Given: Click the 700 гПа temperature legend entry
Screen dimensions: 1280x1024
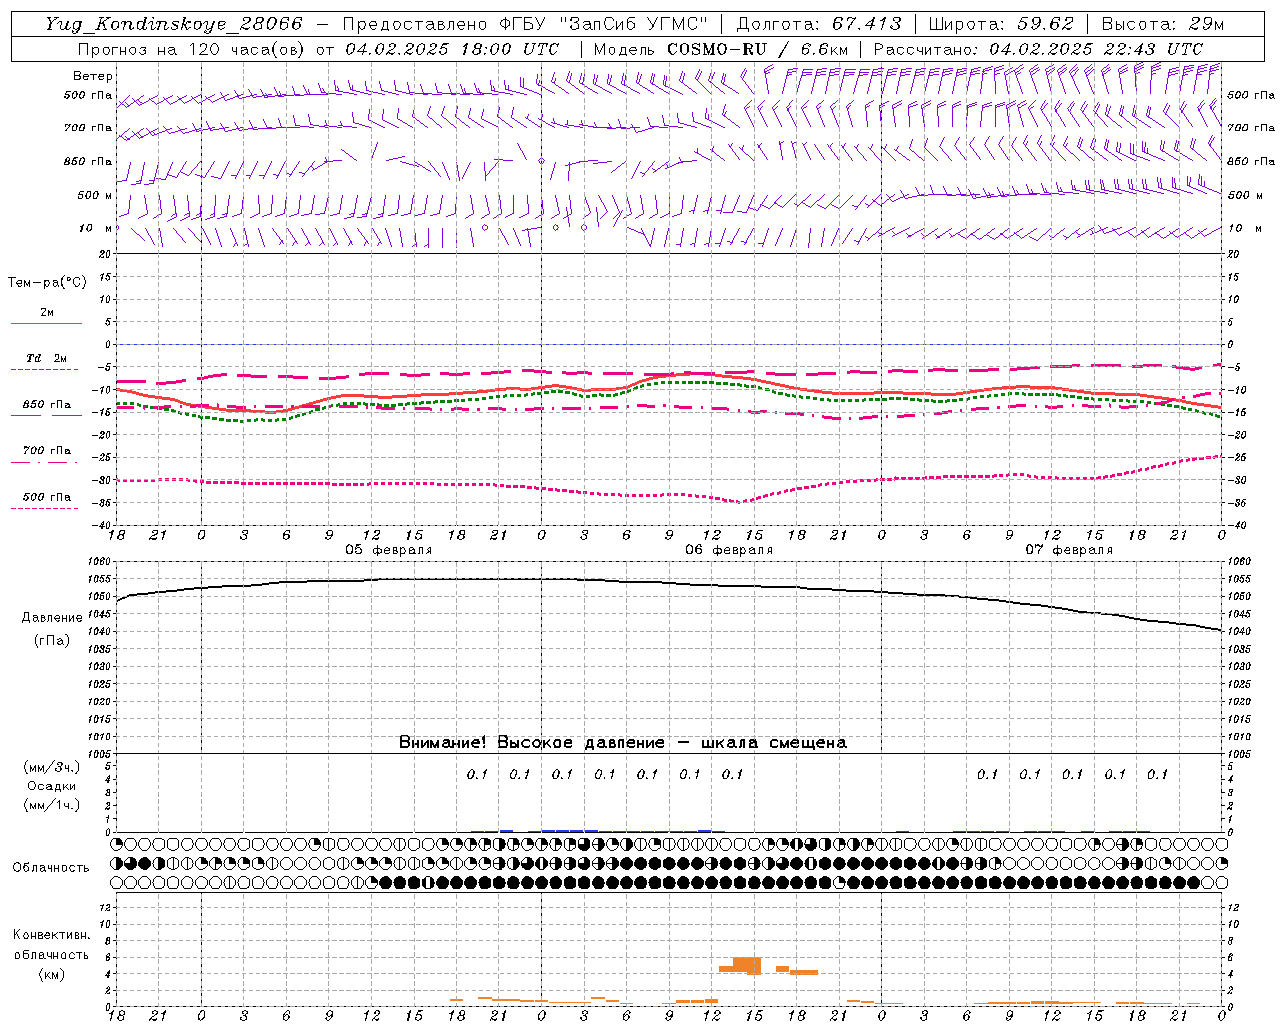Looking at the screenshot, I should pyautogui.click(x=46, y=451).
